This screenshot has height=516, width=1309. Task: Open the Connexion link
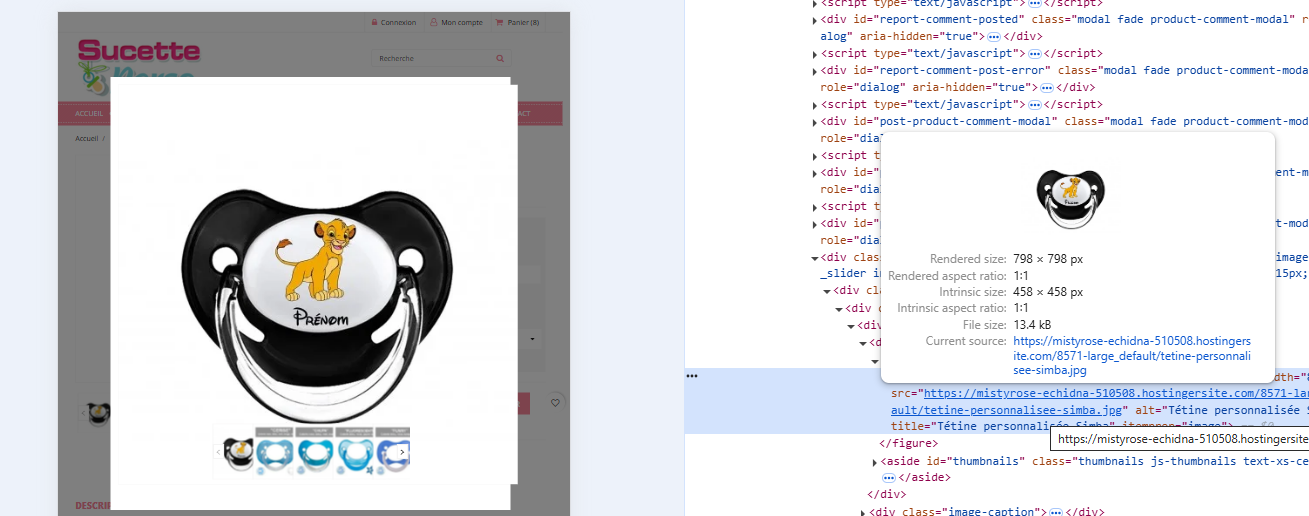[398, 22]
